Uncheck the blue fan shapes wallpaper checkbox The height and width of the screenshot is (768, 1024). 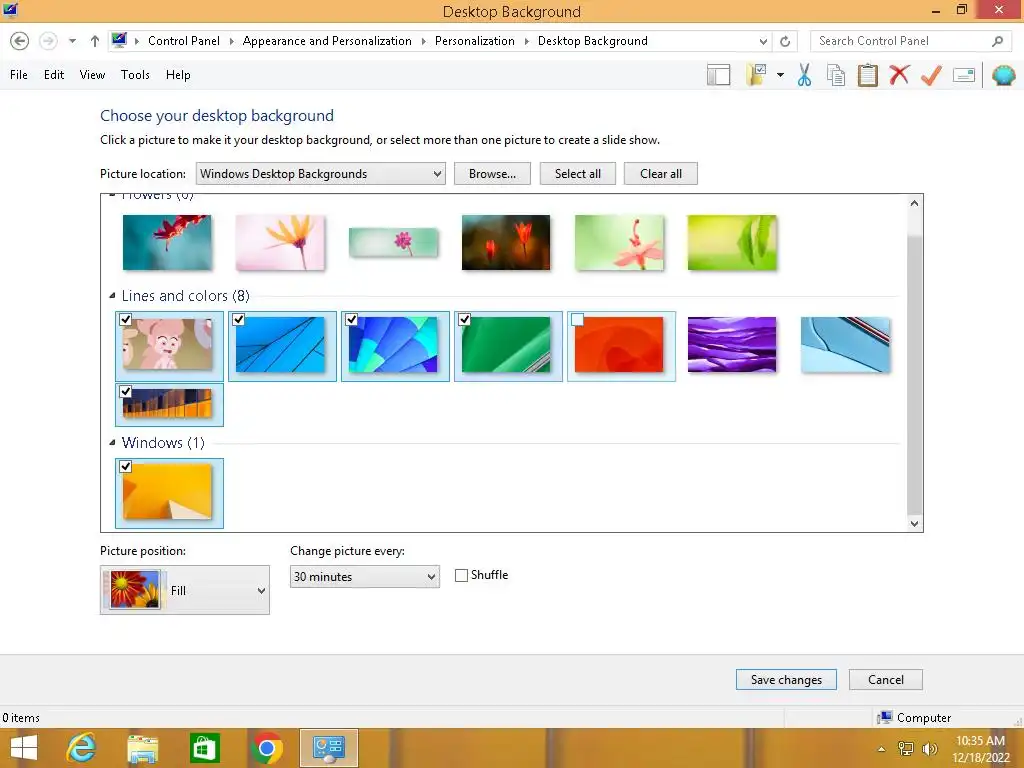pyautogui.click(x=352, y=319)
